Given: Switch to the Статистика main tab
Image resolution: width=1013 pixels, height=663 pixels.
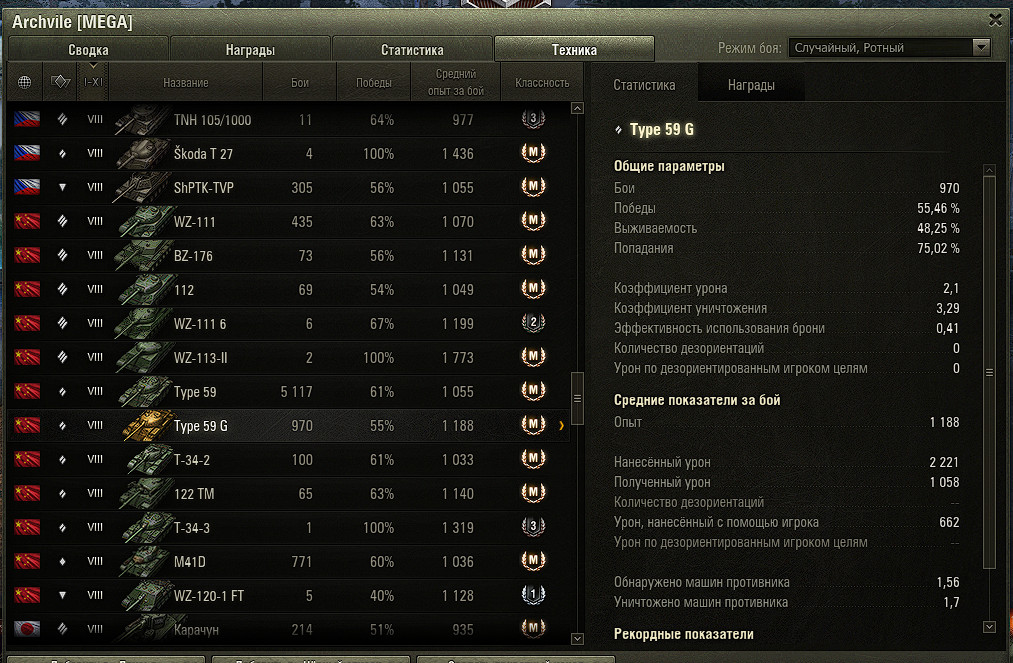Looking at the screenshot, I should [412, 50].
